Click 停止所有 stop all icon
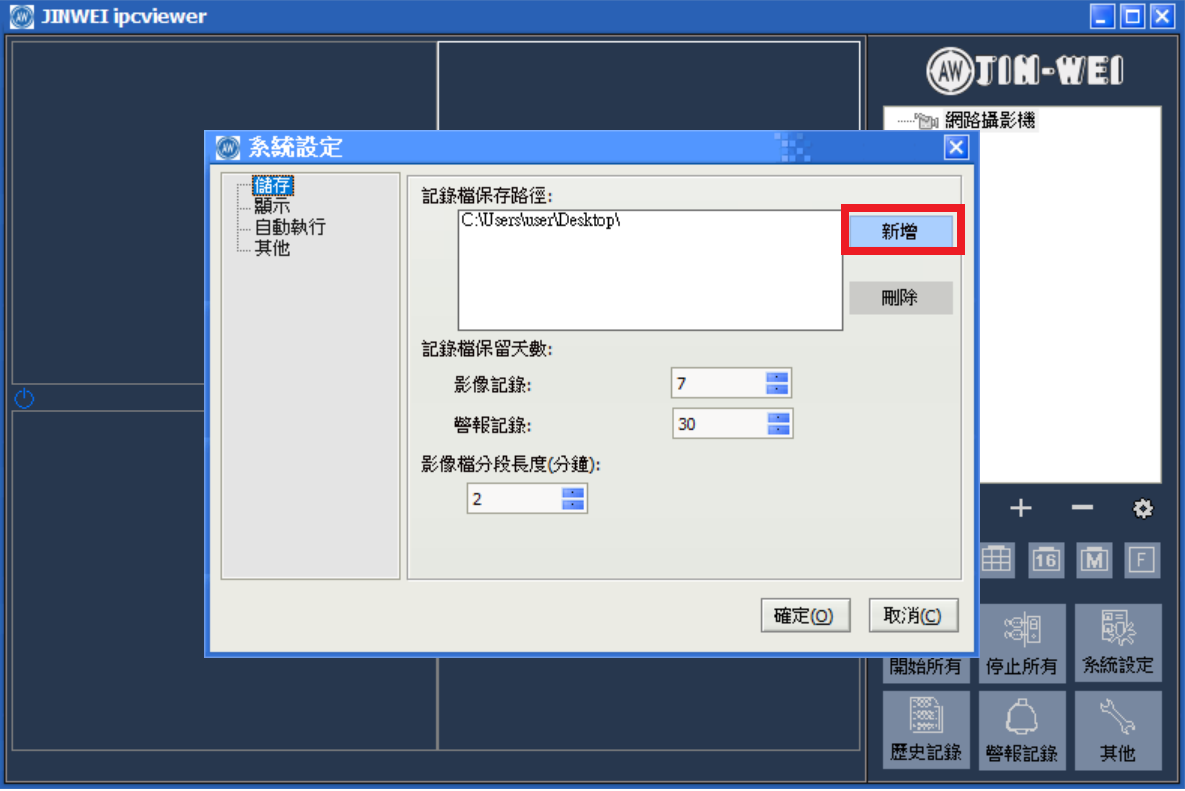Screen dimensions: 1185x791 pos(1021,643)
